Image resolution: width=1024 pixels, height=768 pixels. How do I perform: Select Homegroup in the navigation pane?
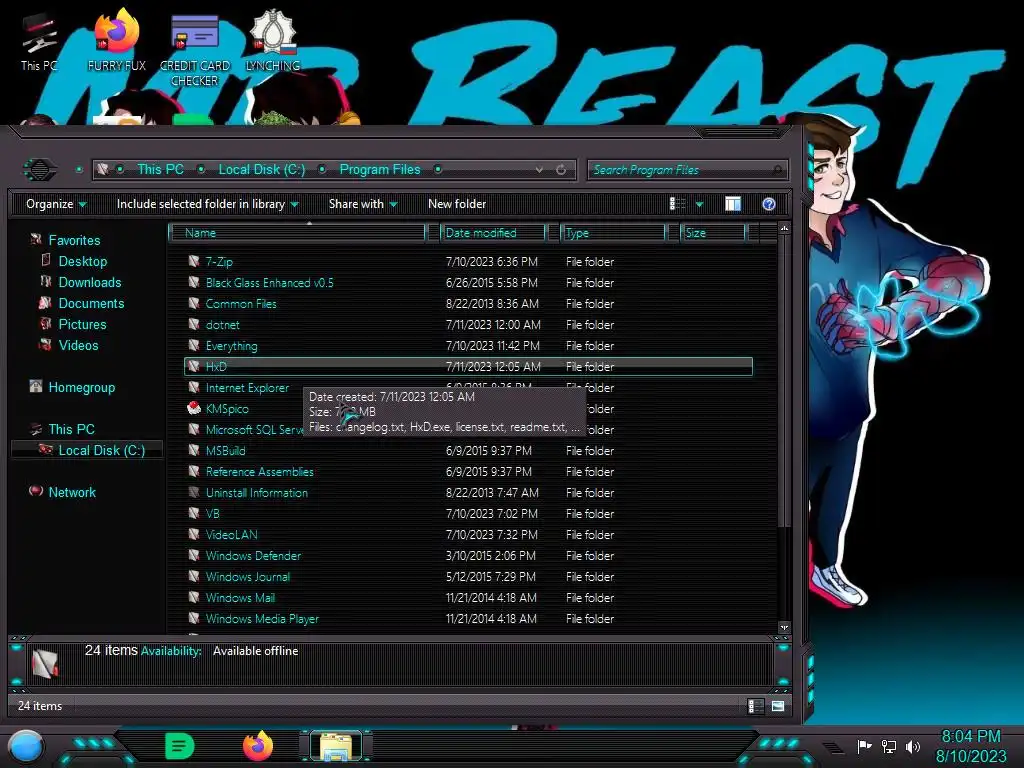pyautogui.click(x=81, y=387)
